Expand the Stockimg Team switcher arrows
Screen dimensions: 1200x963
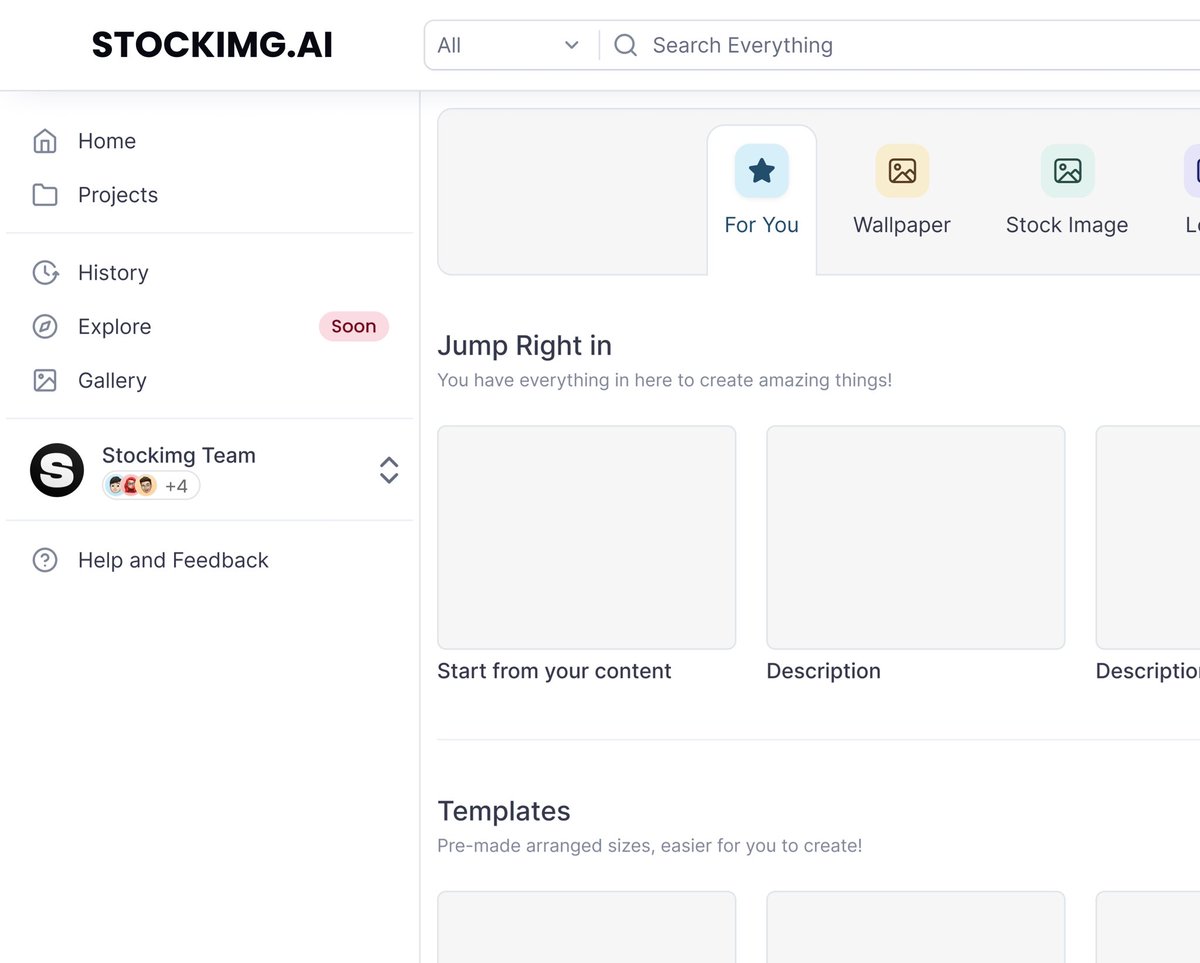coord(389,470)
